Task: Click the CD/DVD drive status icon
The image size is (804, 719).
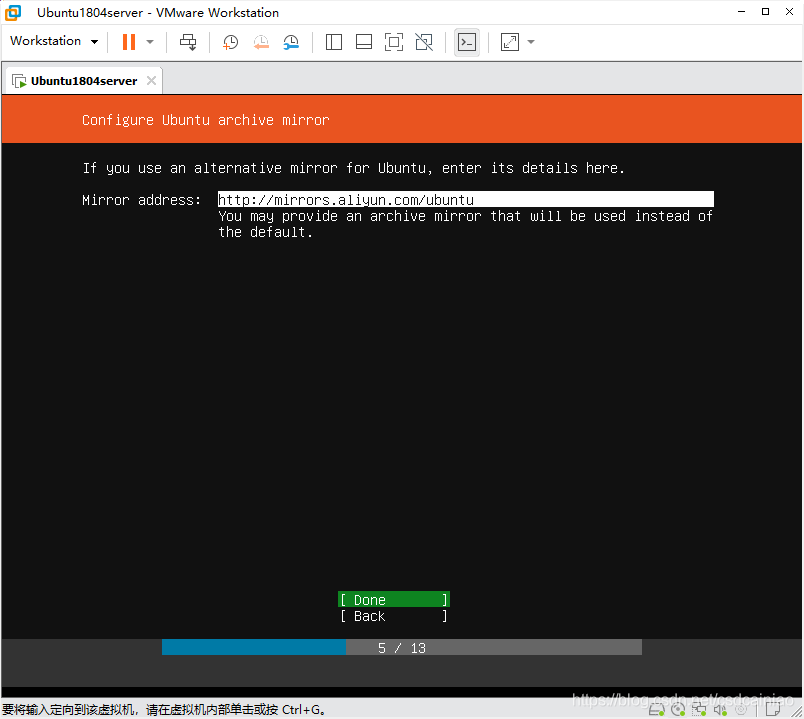Action: [x=678, y=710]
